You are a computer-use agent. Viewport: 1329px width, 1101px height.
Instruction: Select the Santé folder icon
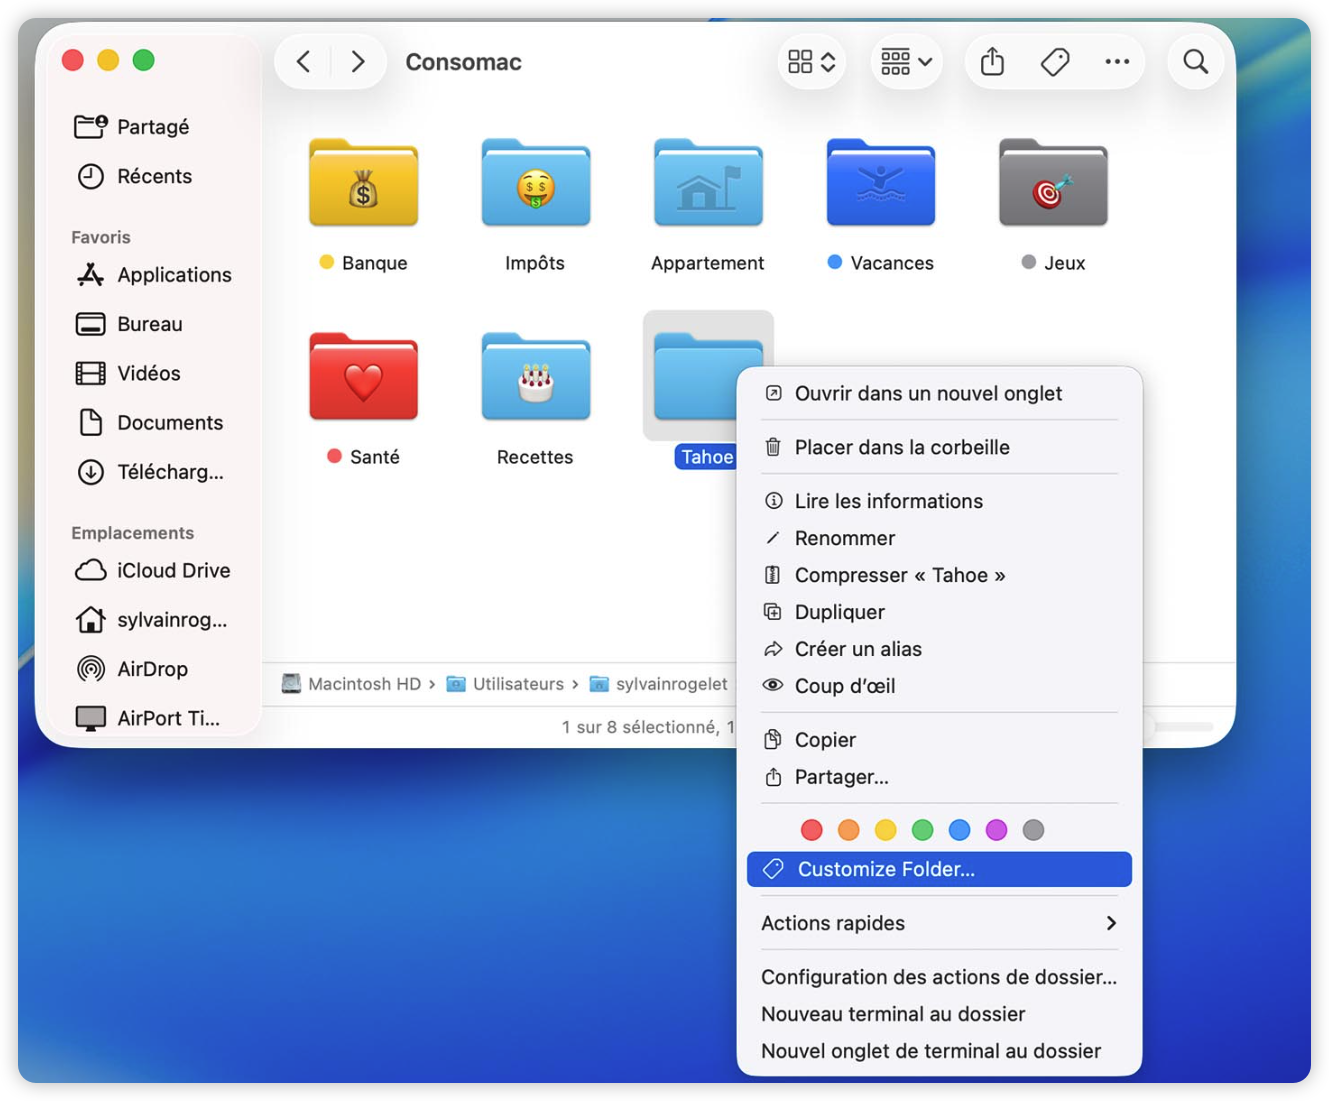363,378
